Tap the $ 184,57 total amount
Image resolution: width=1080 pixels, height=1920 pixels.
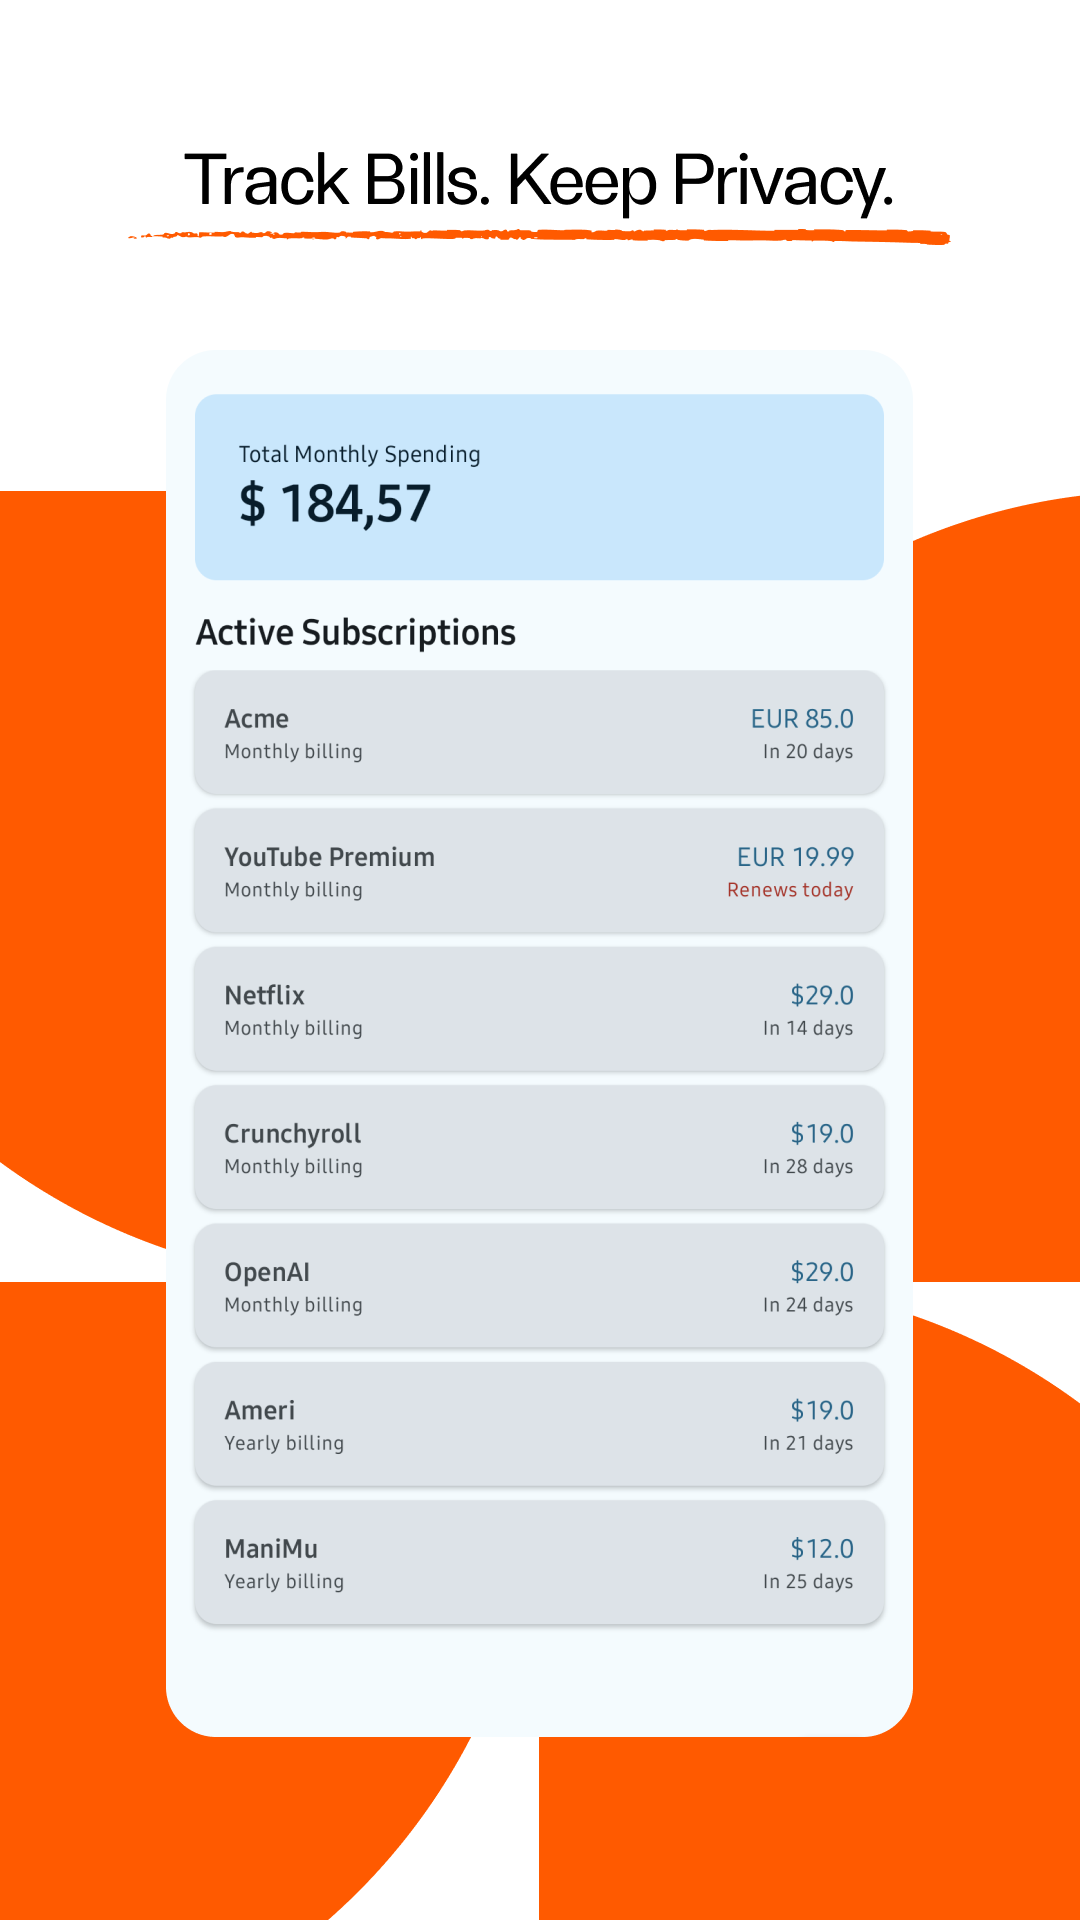[335, 504]
